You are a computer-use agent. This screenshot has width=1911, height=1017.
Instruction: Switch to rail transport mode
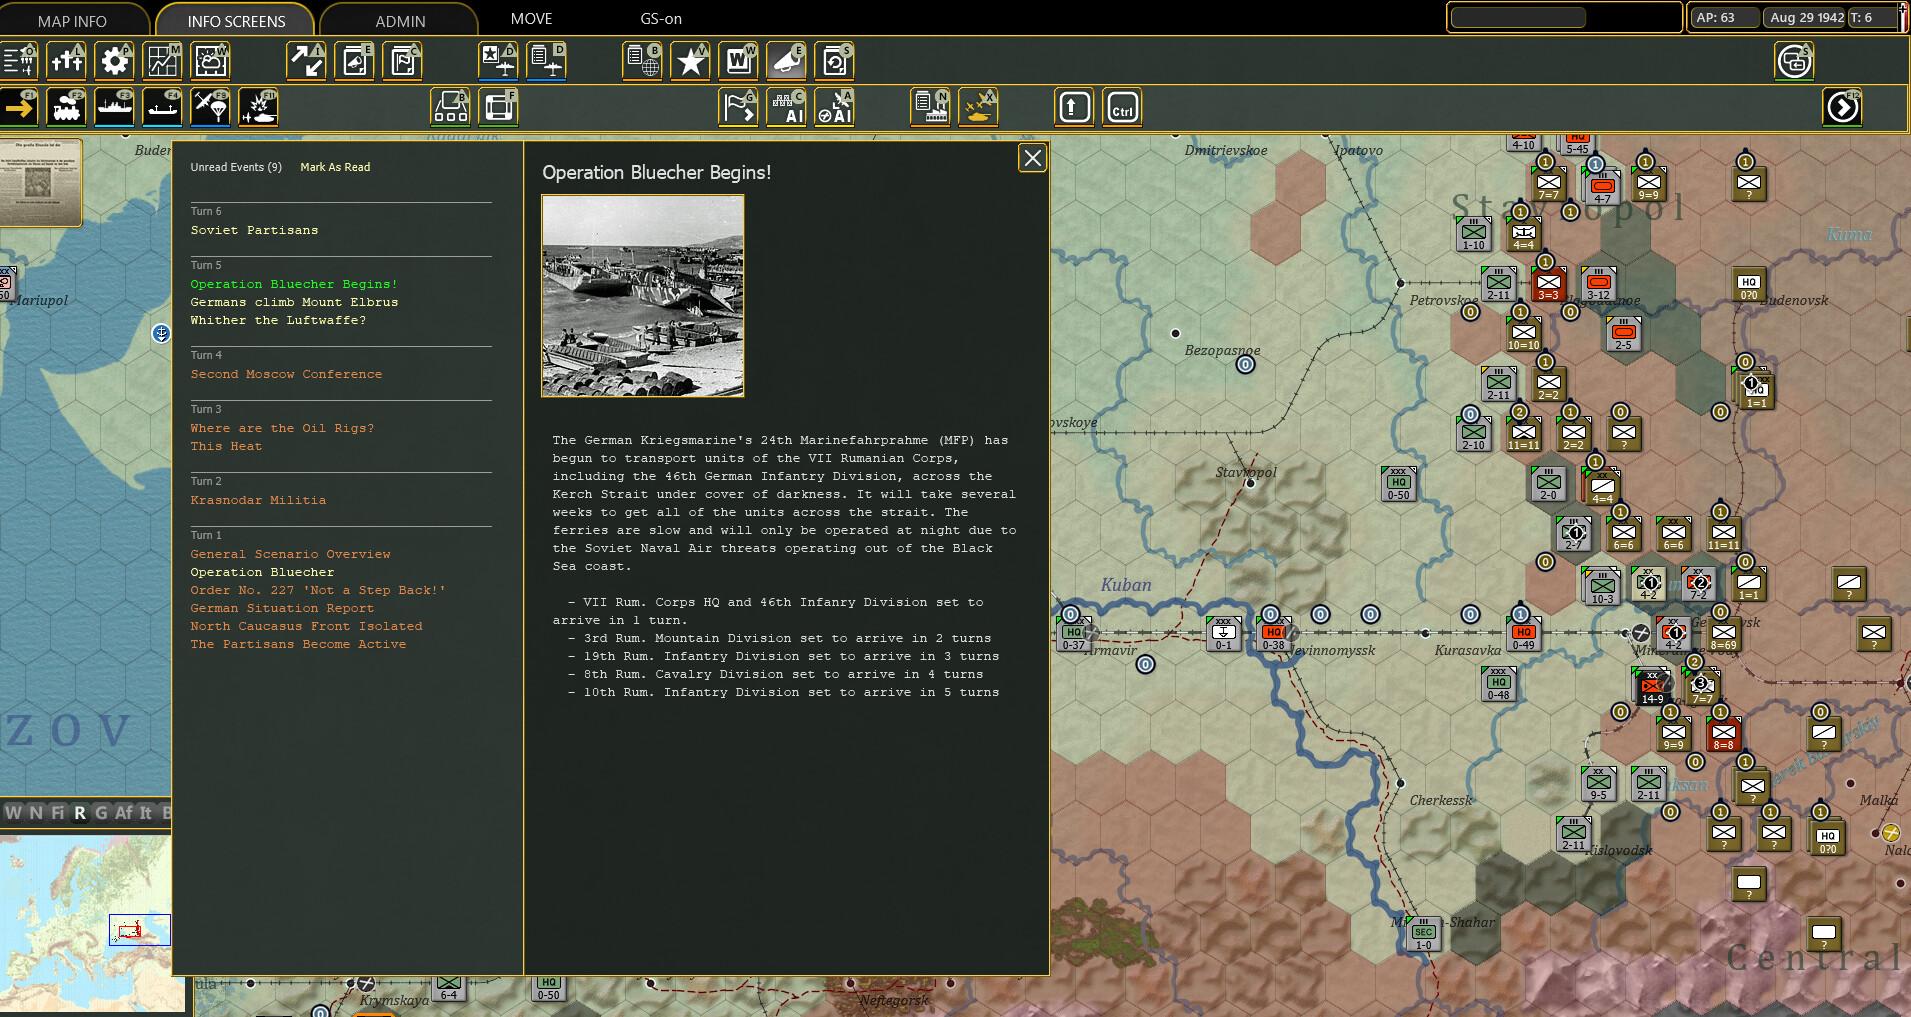[66, 107]
